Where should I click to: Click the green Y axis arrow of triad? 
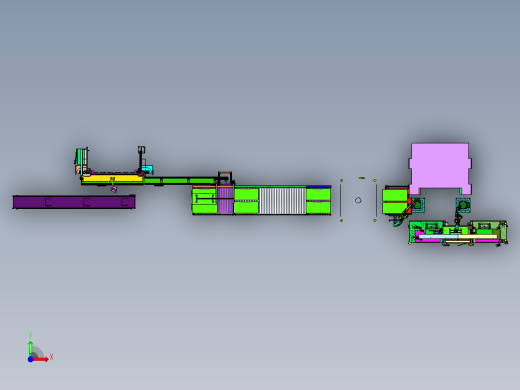coord(31,348)
